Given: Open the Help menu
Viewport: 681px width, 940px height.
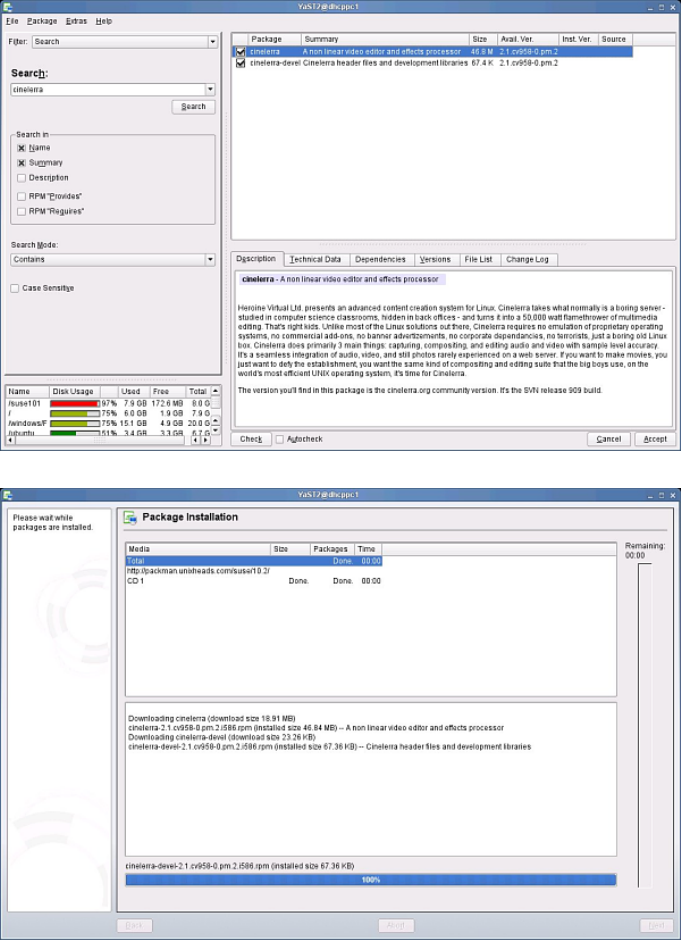Looking at the screenshot, I should click(104, 21).
